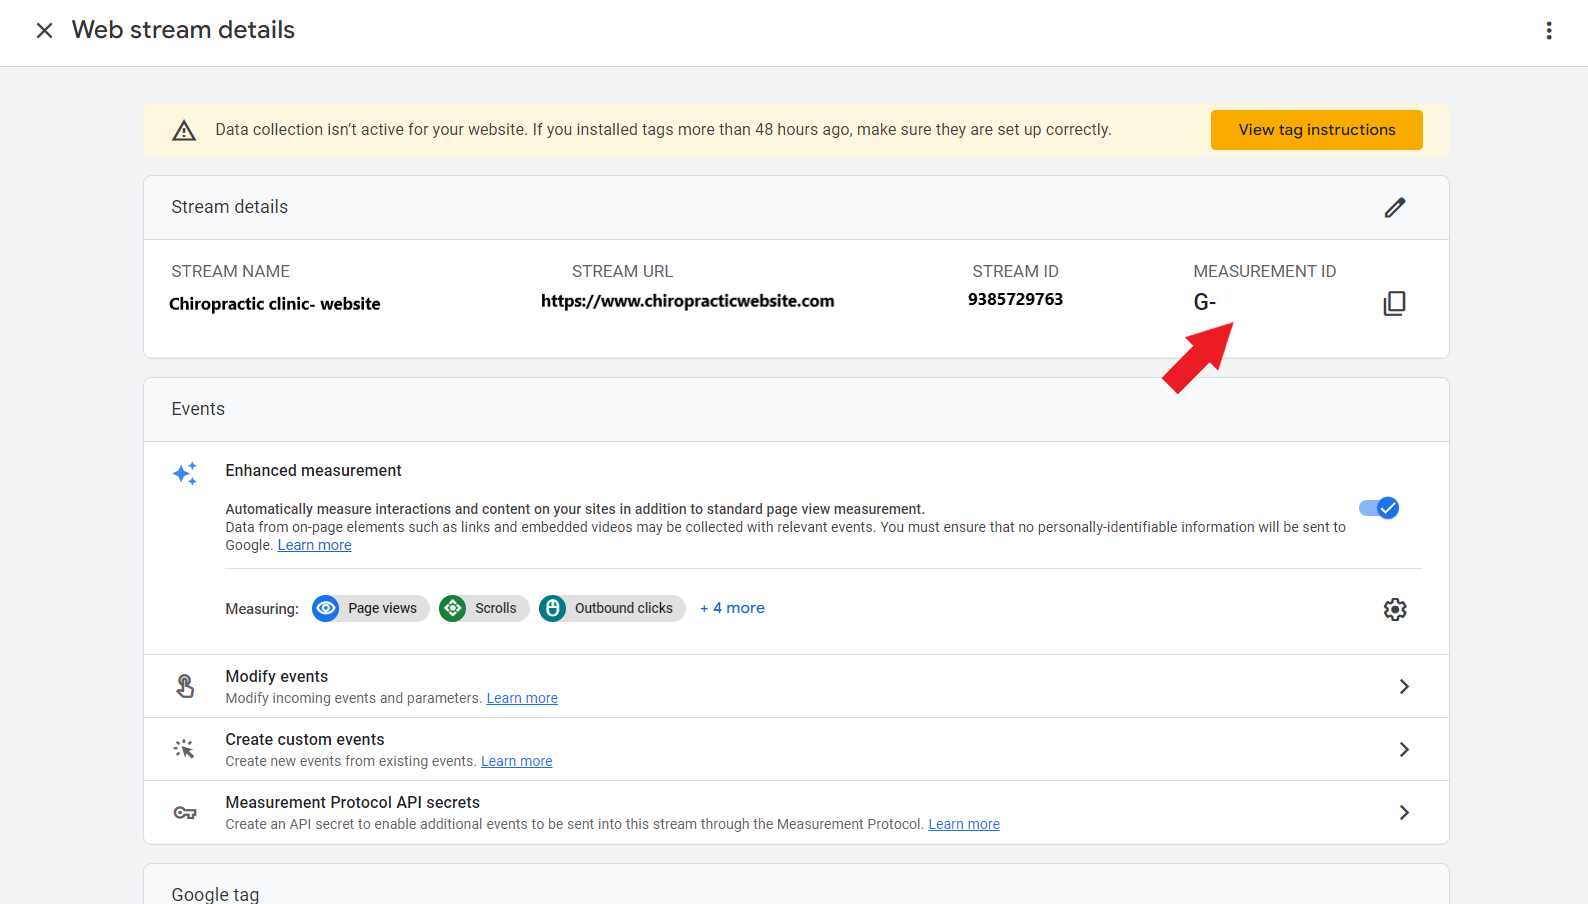Click the Scrolls measurement chip
1588x904 pixels.
tap(484, 608)
